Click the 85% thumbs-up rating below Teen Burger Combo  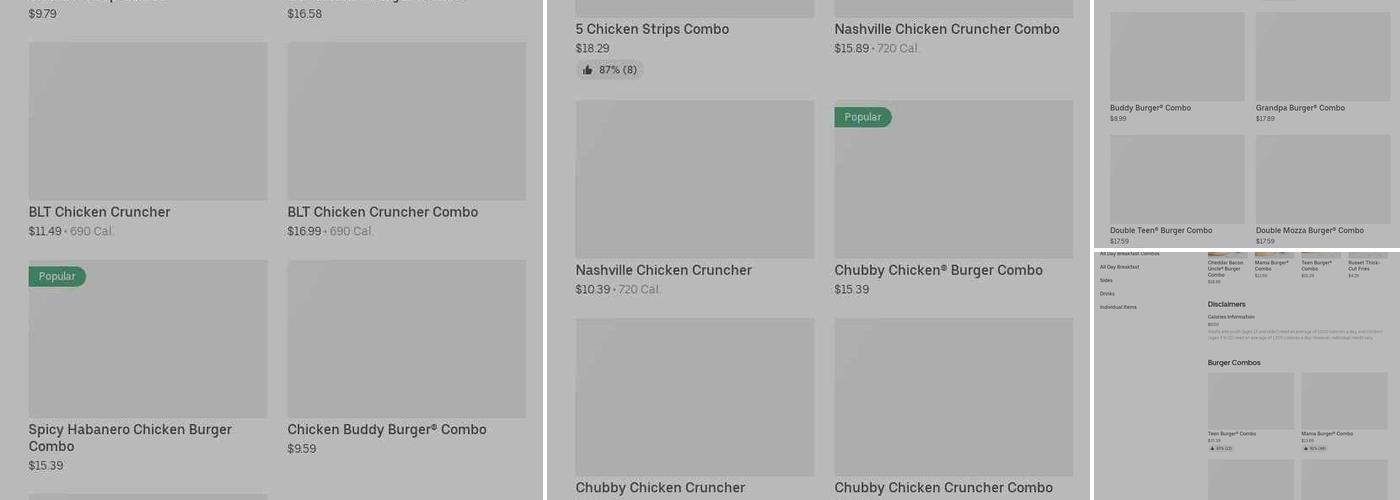click(x=1221, y=448)
